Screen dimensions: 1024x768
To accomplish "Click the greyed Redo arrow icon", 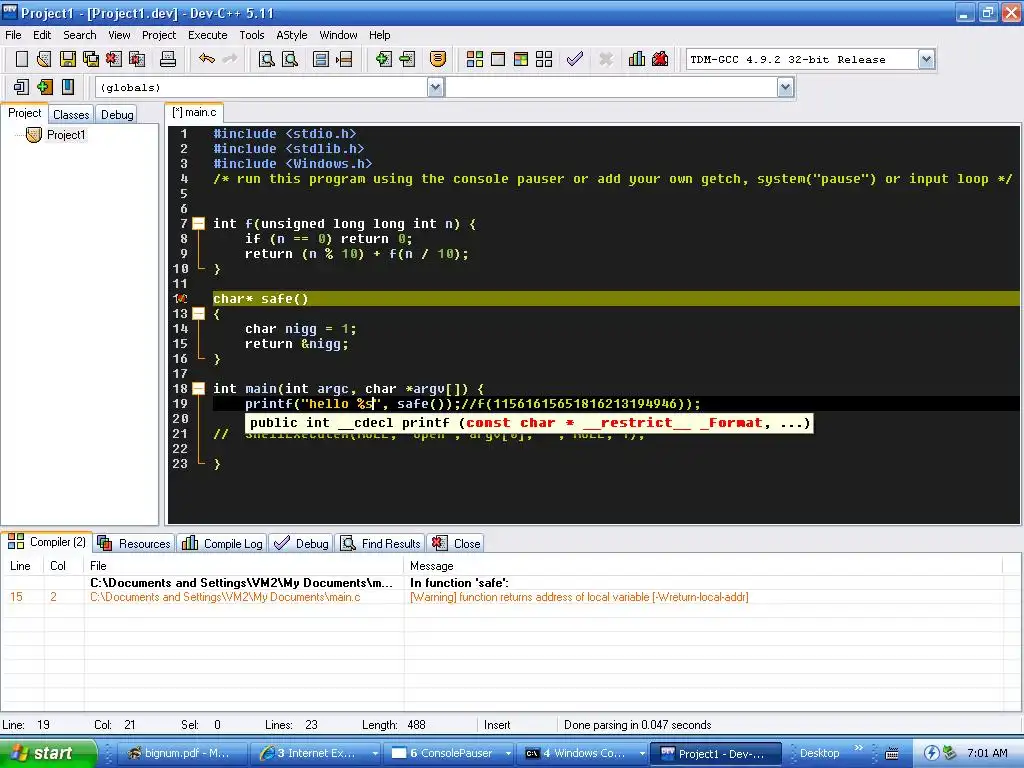I will (230, 59).
